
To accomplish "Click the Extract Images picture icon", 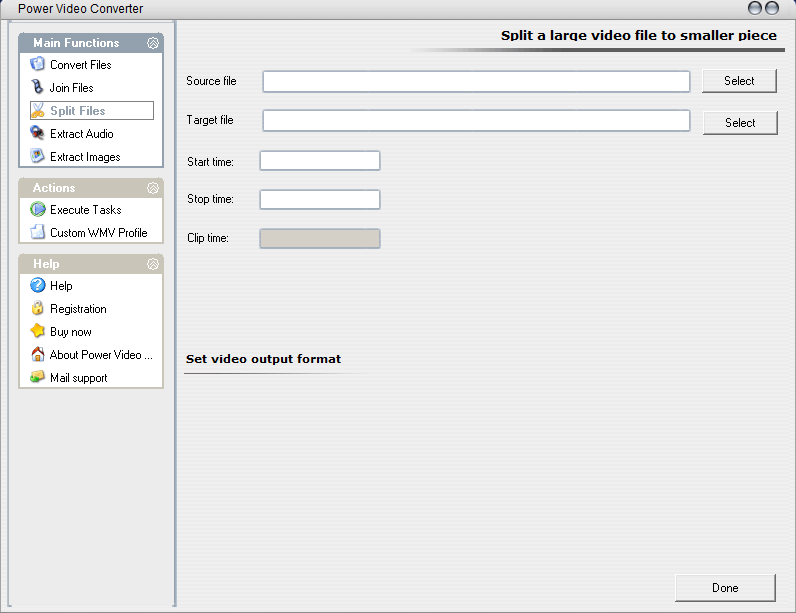I will point(38,156).
